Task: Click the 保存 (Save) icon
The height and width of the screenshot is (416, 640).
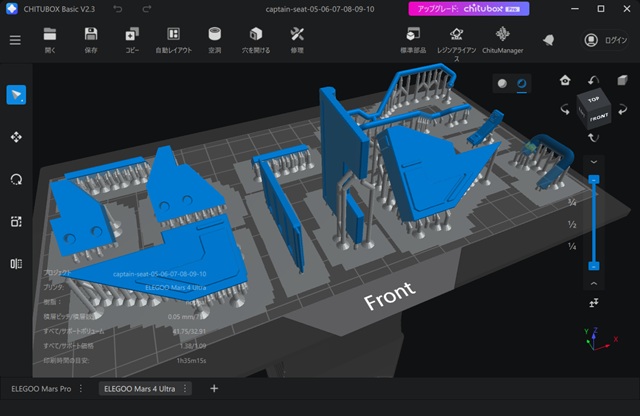Action: click(x=91, y=40)
